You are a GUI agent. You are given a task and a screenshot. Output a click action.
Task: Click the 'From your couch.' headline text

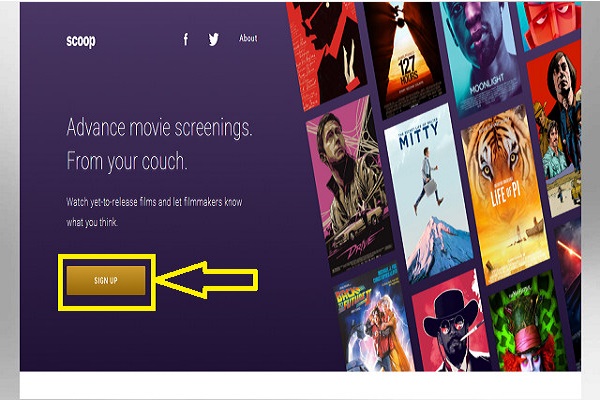[127, 161]
